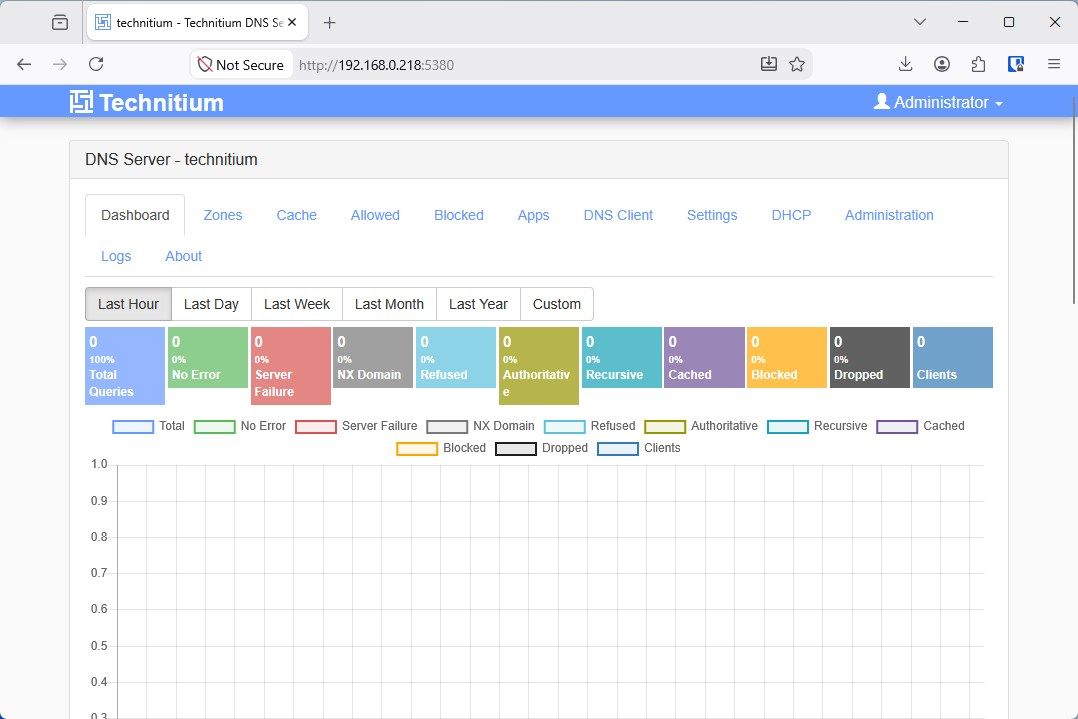Expand the list all tabs chevron
The image size is (1078, 719).
pos(919,23)
